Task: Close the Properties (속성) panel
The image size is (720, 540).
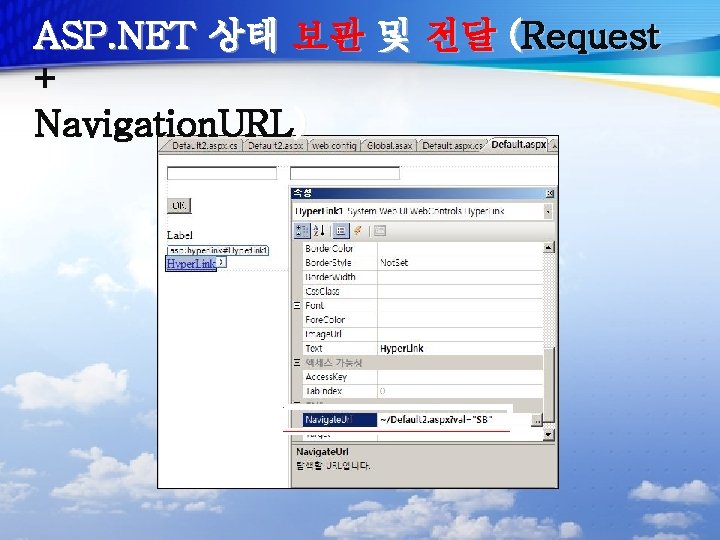Action: (550, 194)
